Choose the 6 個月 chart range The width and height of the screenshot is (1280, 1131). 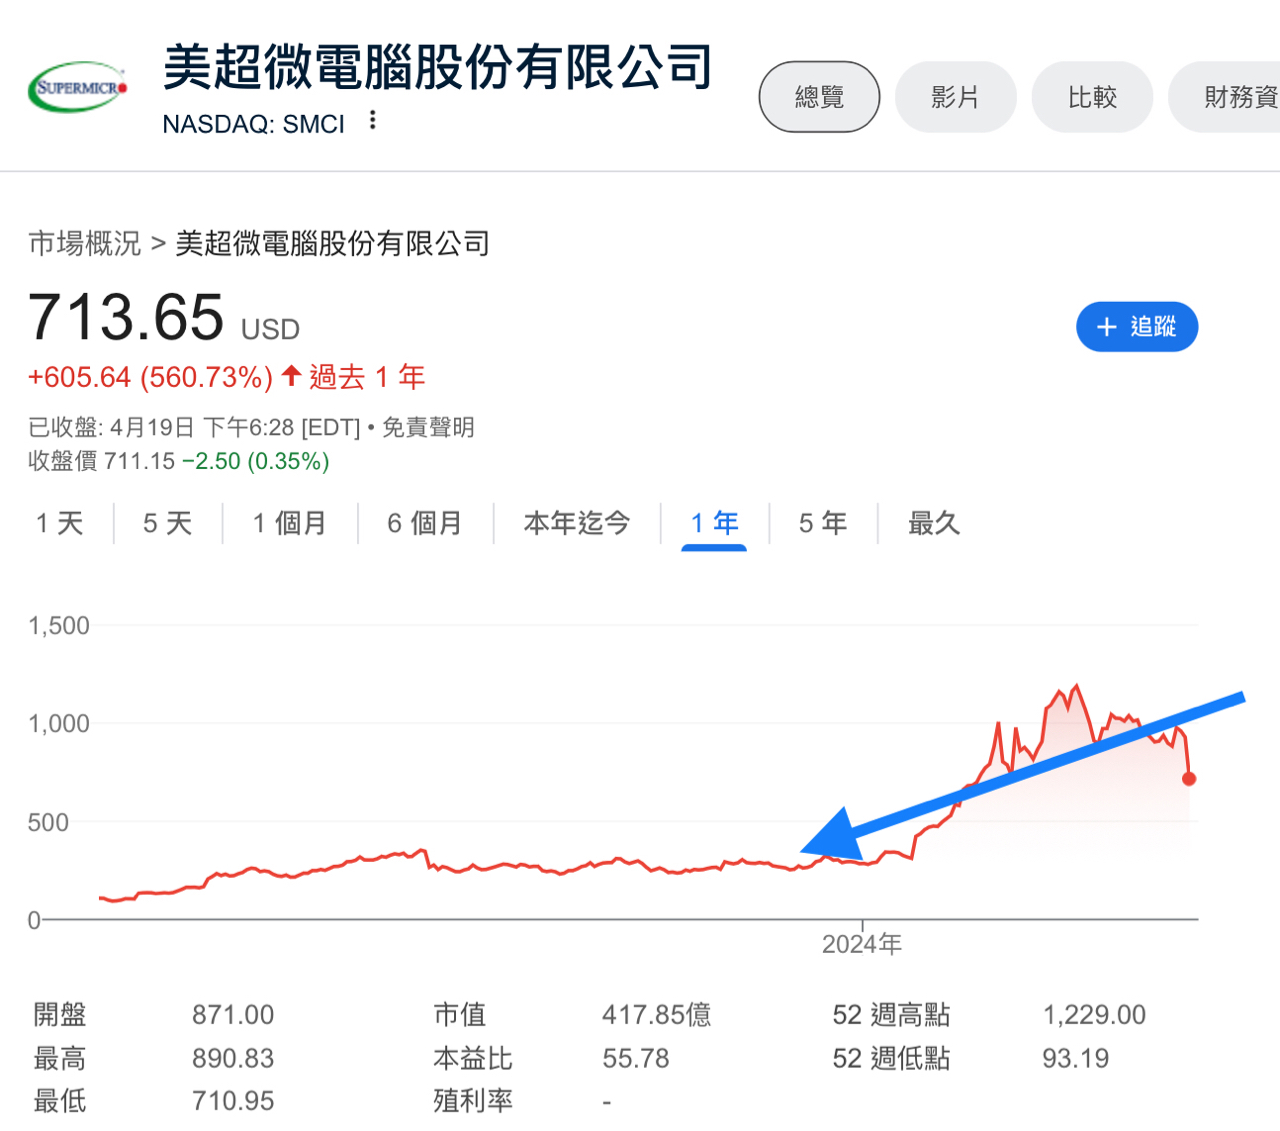tap(425, 523)
